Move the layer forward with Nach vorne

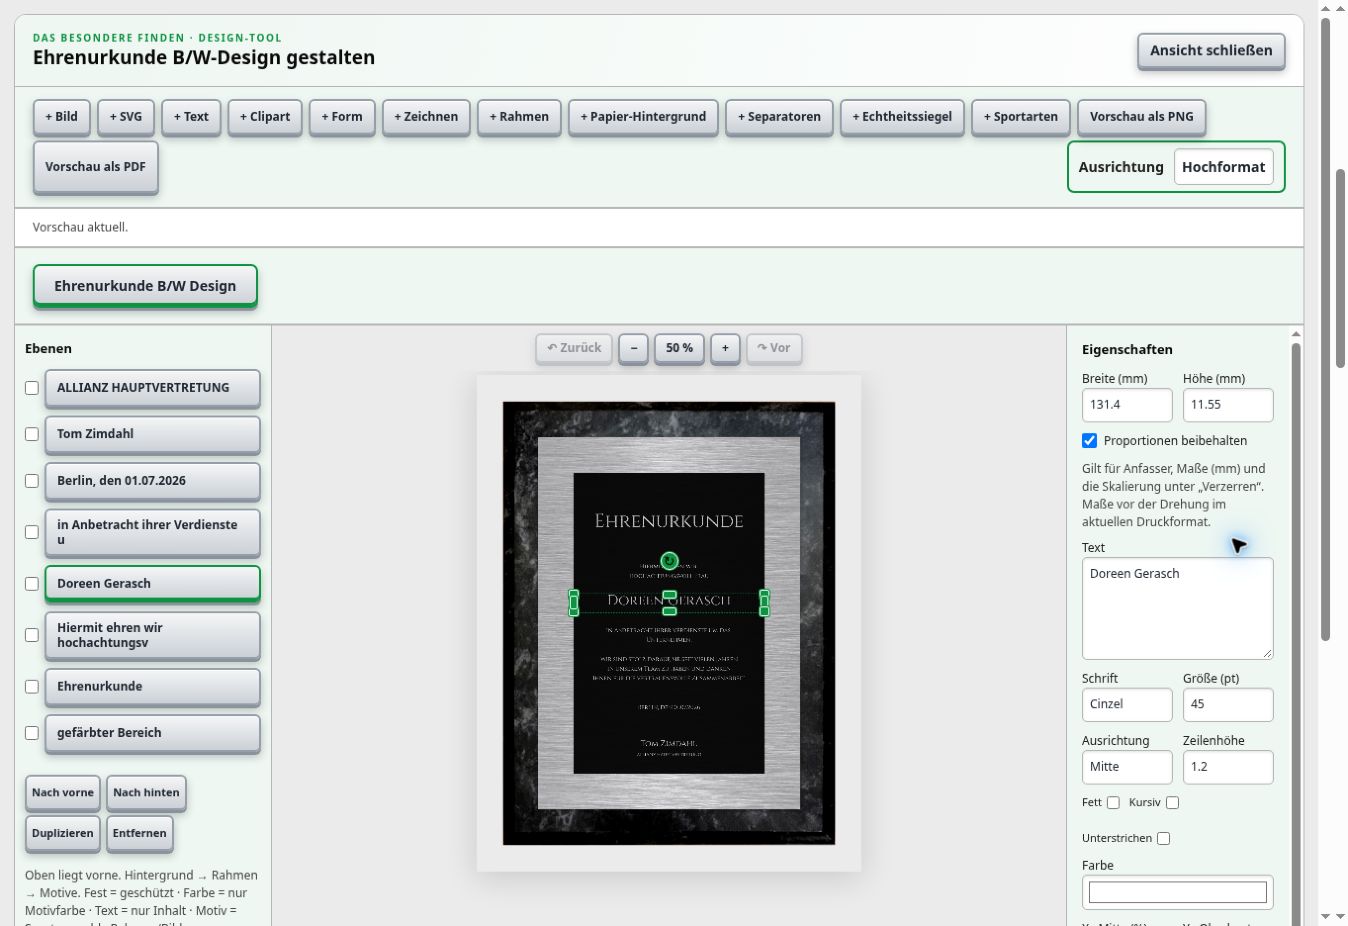(63, 793)
